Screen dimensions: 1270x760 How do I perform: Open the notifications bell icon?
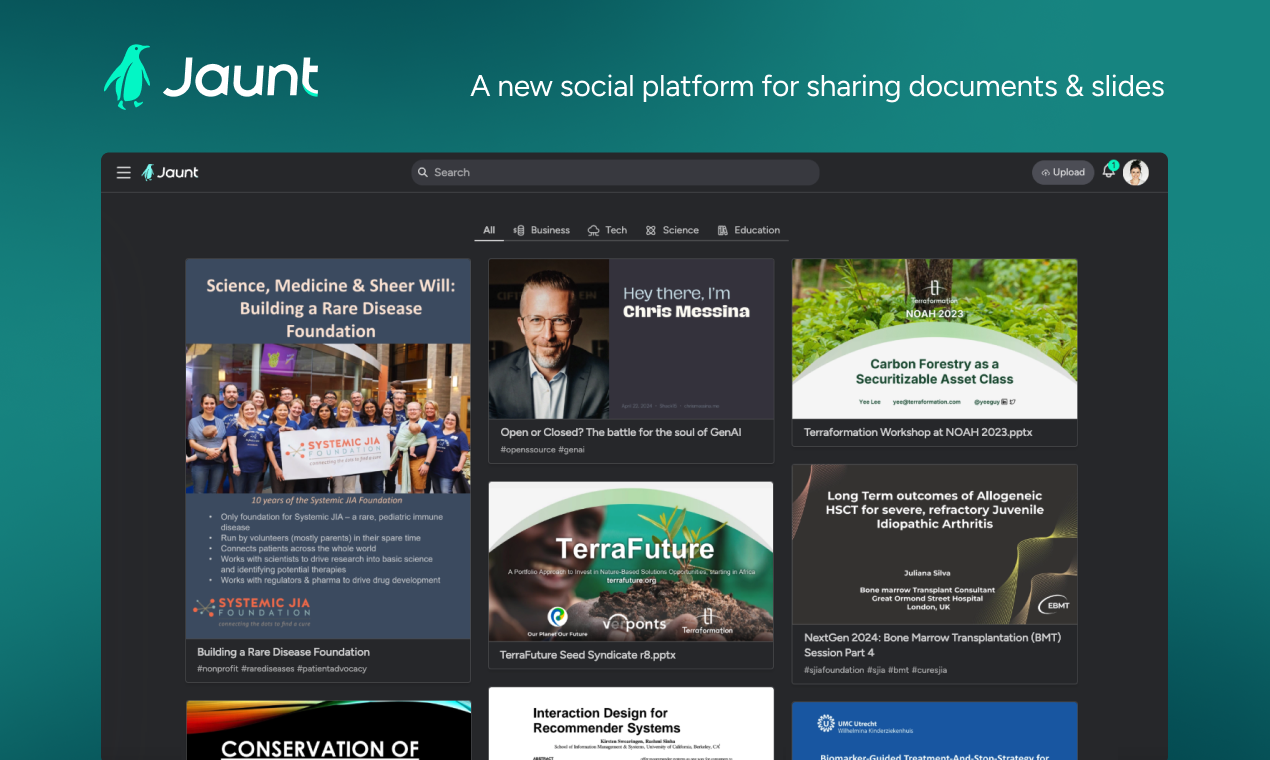(1108, 171)
